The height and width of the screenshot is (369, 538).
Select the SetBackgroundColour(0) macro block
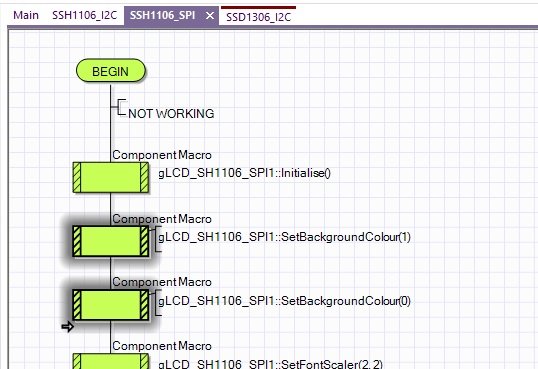111,305
